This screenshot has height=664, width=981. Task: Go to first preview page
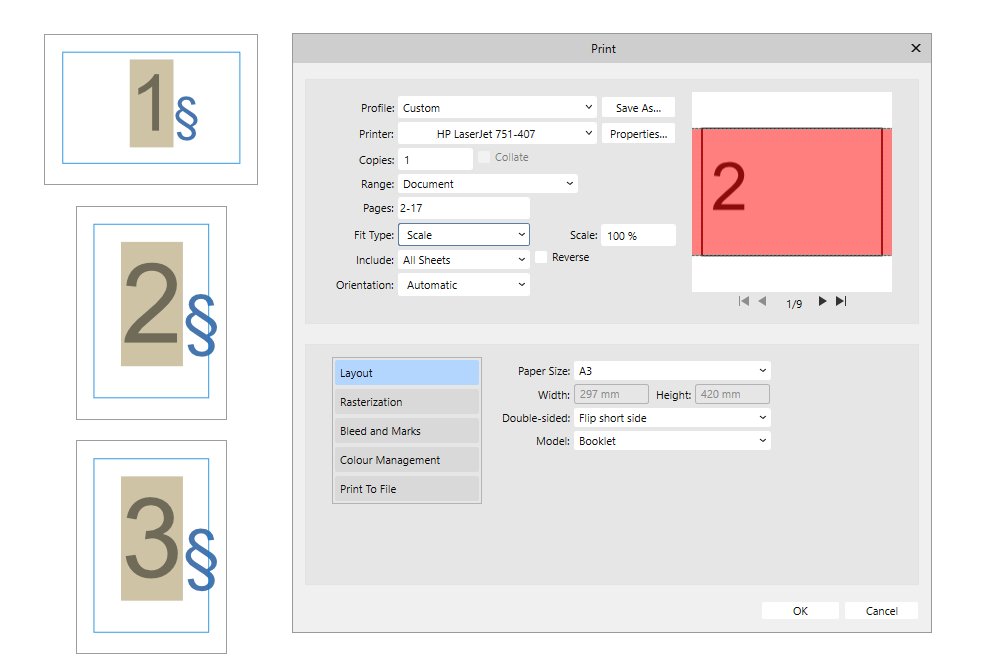744,302
